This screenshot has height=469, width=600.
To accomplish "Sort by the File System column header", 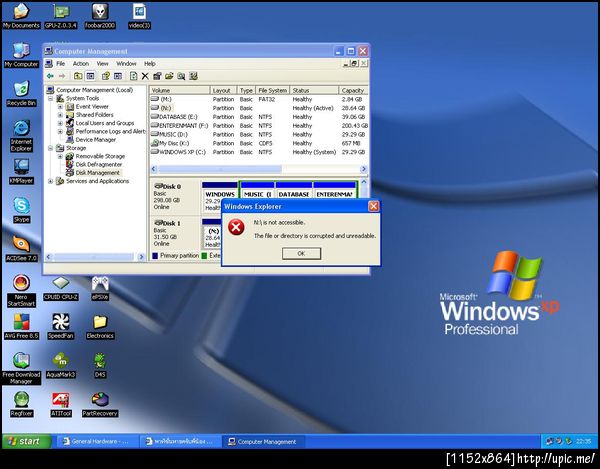I will [272, 90].
